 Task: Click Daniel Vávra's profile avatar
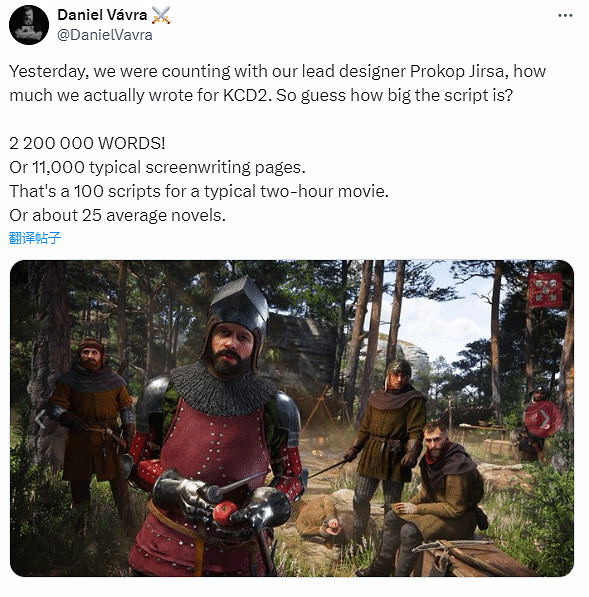(29, 25)
